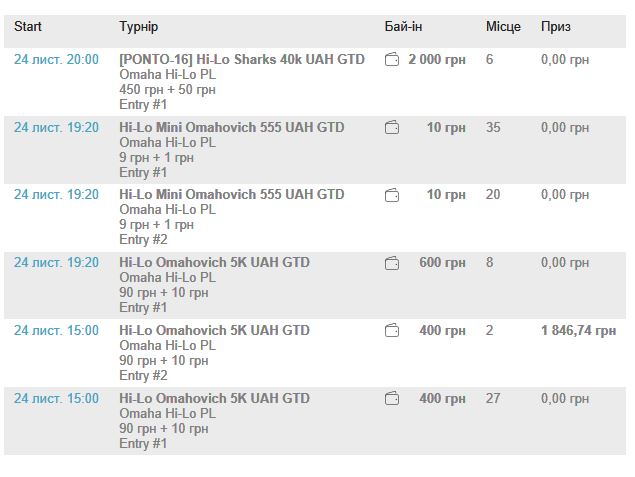Click the wallet icon beside 2 000 грн buy-in
The height and width of the screenshot is (477, 635).
click(x=392, y=60)
